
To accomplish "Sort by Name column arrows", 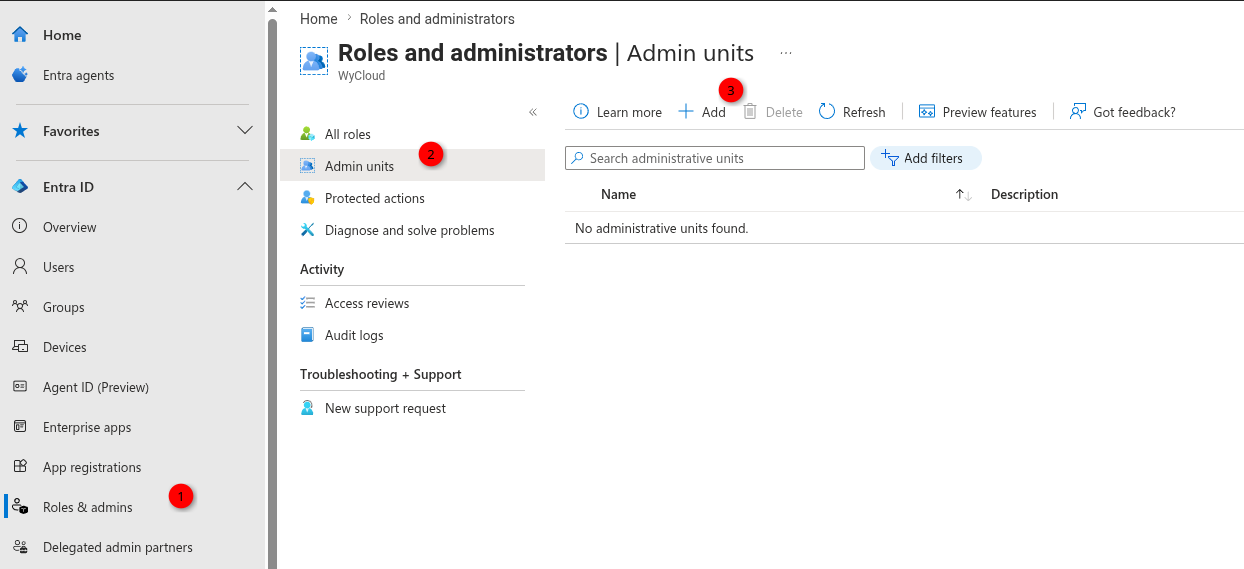I will 964,195.
